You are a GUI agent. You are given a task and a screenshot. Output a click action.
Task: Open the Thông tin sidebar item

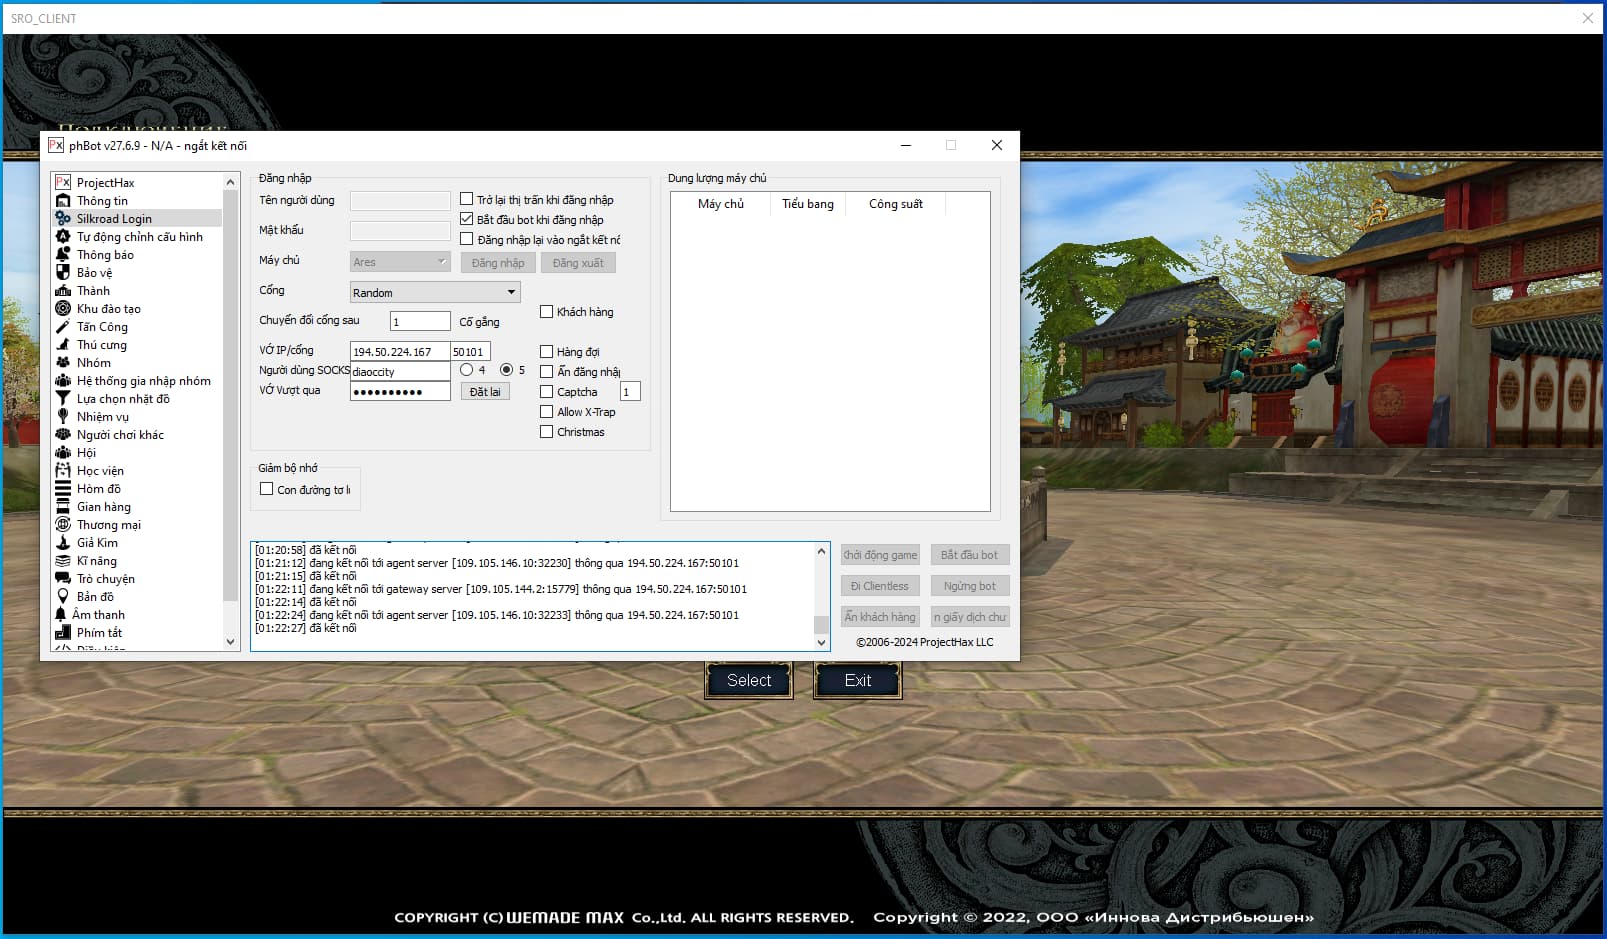pos(102,201)
